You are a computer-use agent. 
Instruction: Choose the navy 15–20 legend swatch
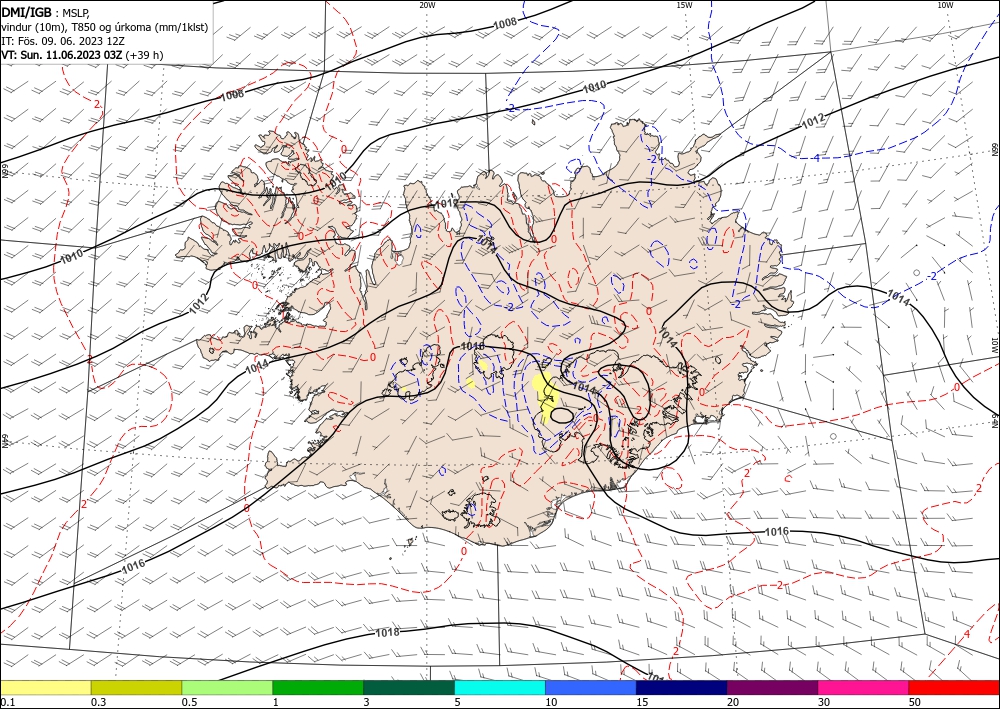click(x=681, y=687)
